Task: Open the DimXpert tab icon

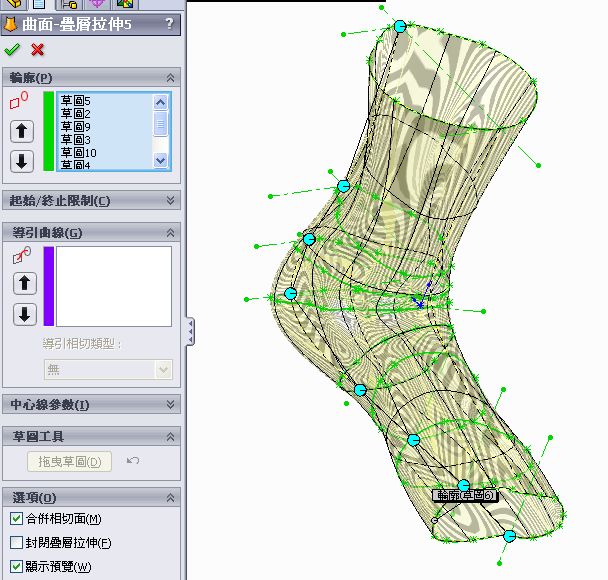Action: [x=96, y=4]
